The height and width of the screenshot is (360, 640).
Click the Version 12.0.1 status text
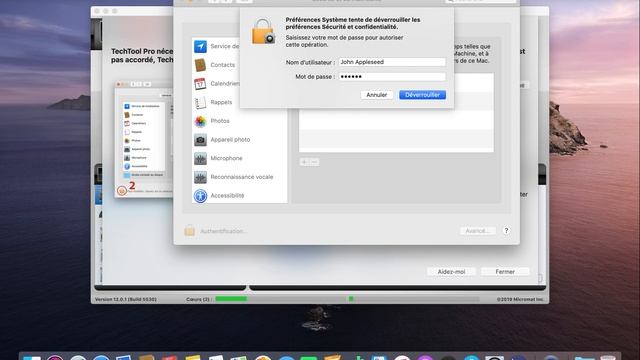coord(126,299)
